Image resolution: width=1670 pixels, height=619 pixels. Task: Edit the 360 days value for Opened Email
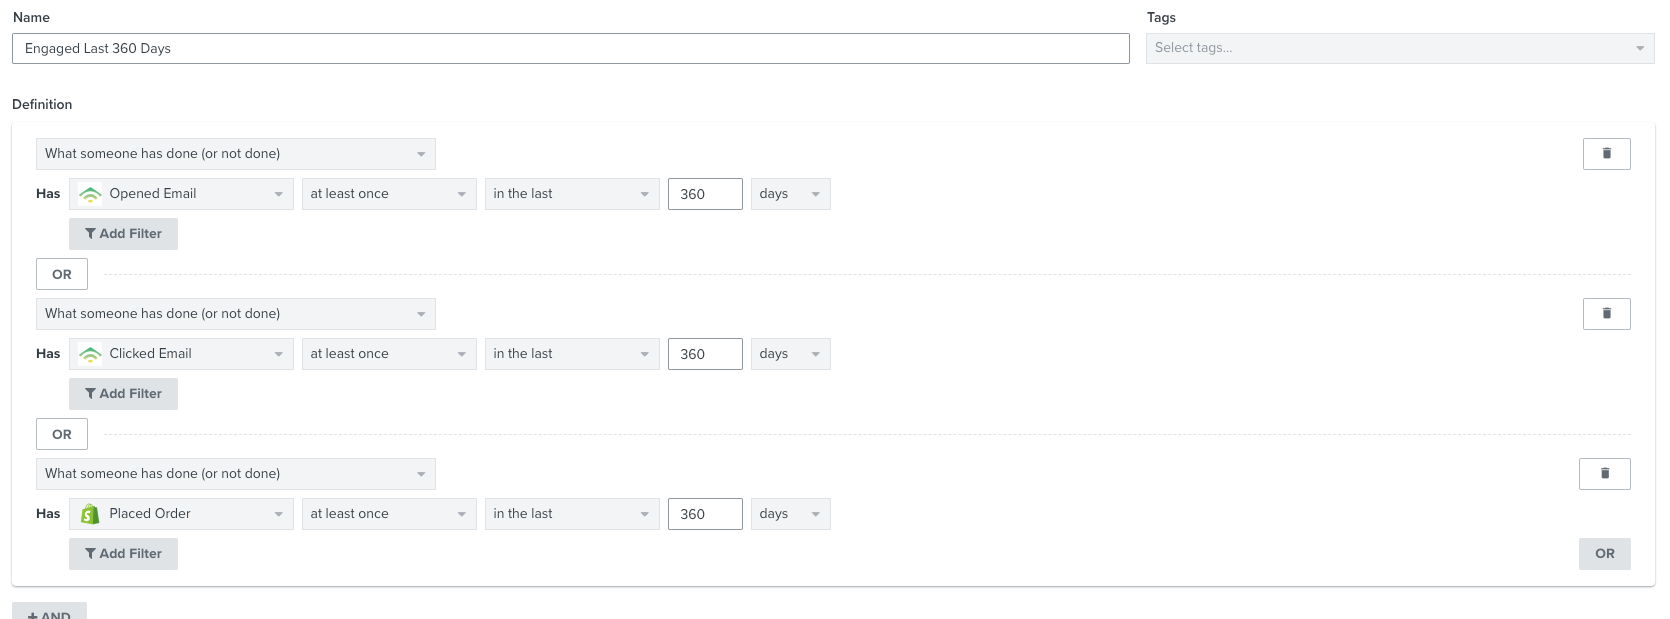coord(704,194)
